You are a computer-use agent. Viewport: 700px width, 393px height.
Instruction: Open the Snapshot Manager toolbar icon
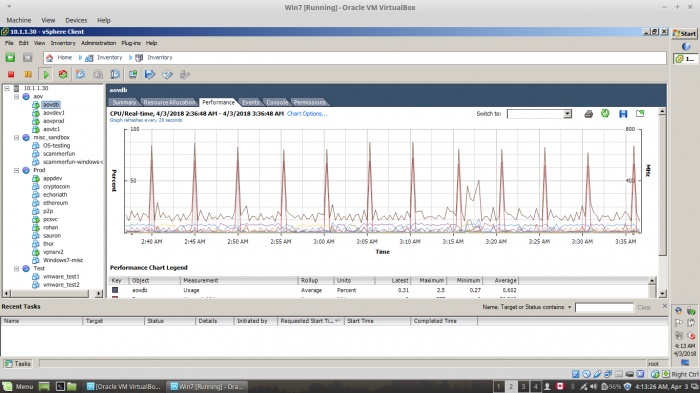pyautogui.click(x=115, y=75)
